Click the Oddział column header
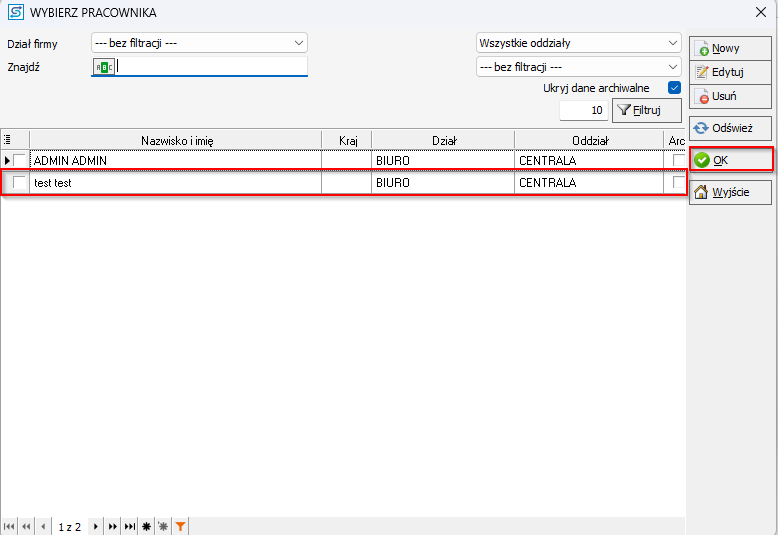The image size is (778, 535). pos(588,141)
